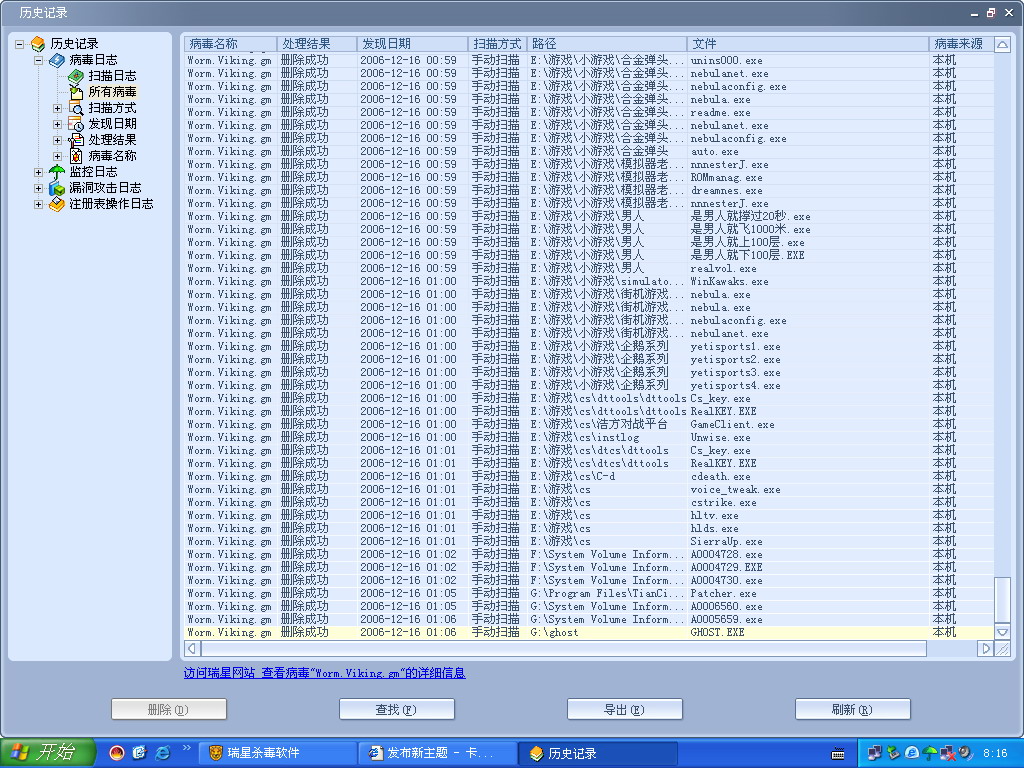Click the 处理结果 tree icon

(76, 140)
